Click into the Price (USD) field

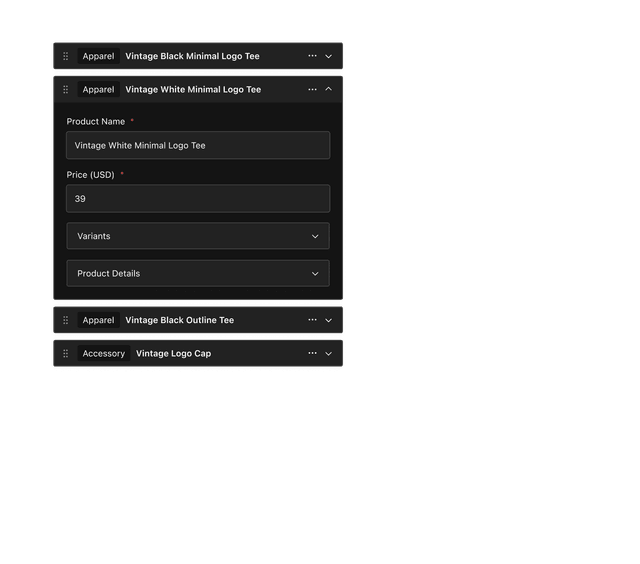coord(198,198)
